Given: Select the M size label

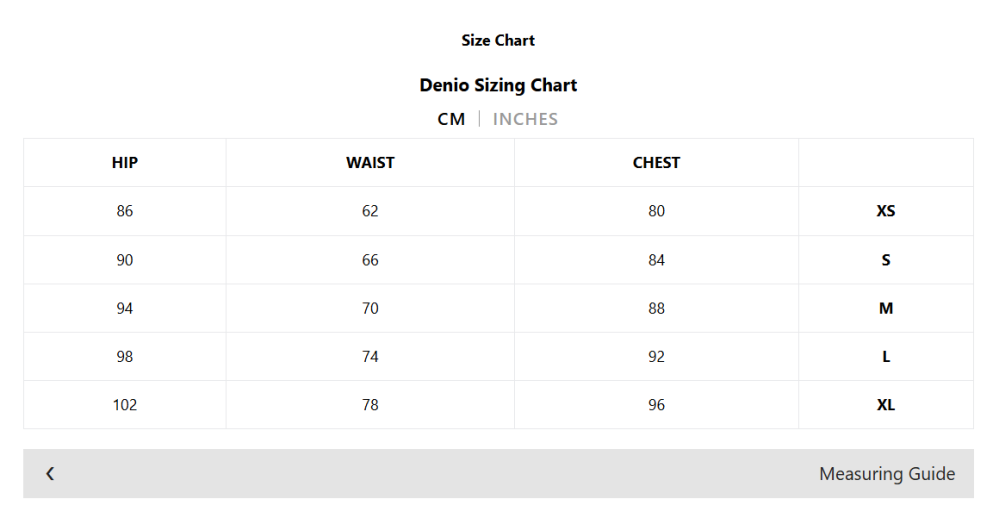Looking at the screenshot, I should coord(886,309).
